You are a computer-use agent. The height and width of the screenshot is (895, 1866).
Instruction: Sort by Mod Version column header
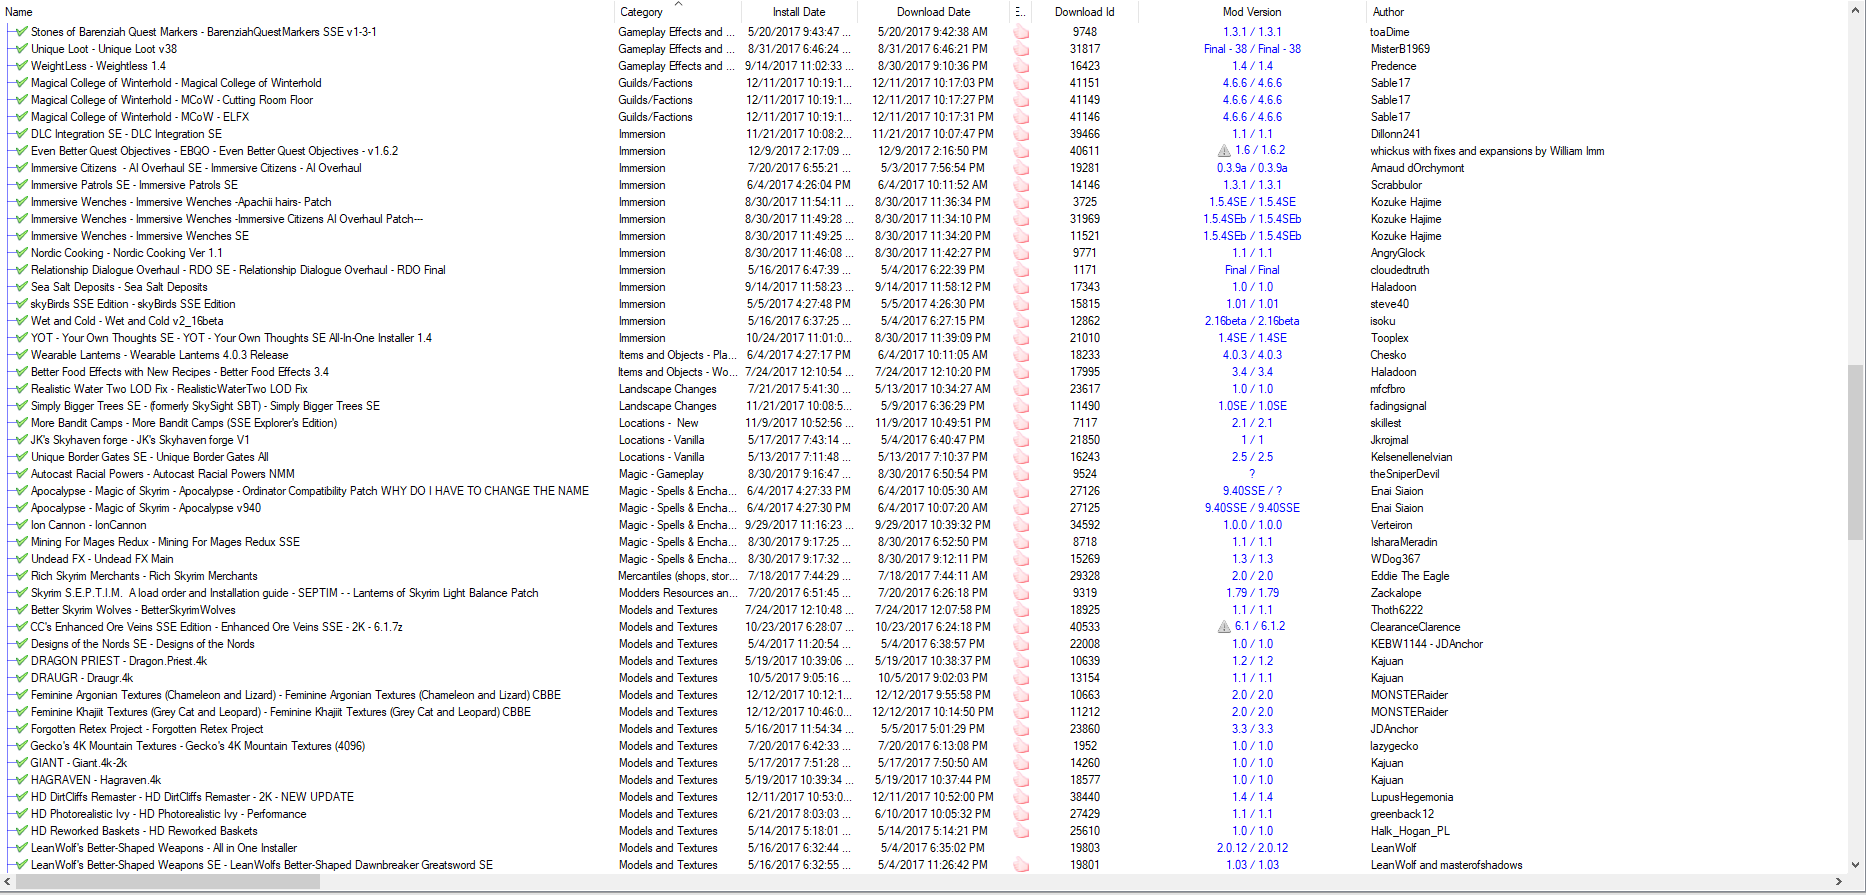1251,12
